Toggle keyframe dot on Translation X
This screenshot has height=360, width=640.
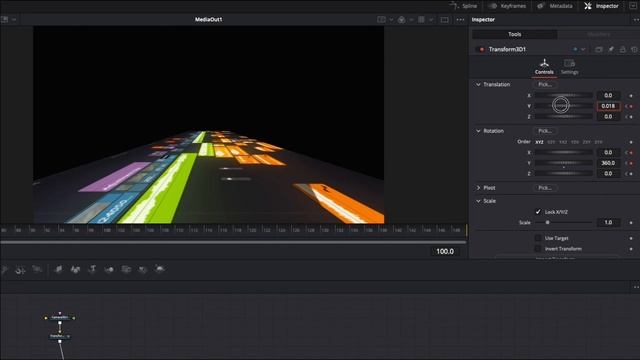(x=631, y=96)
